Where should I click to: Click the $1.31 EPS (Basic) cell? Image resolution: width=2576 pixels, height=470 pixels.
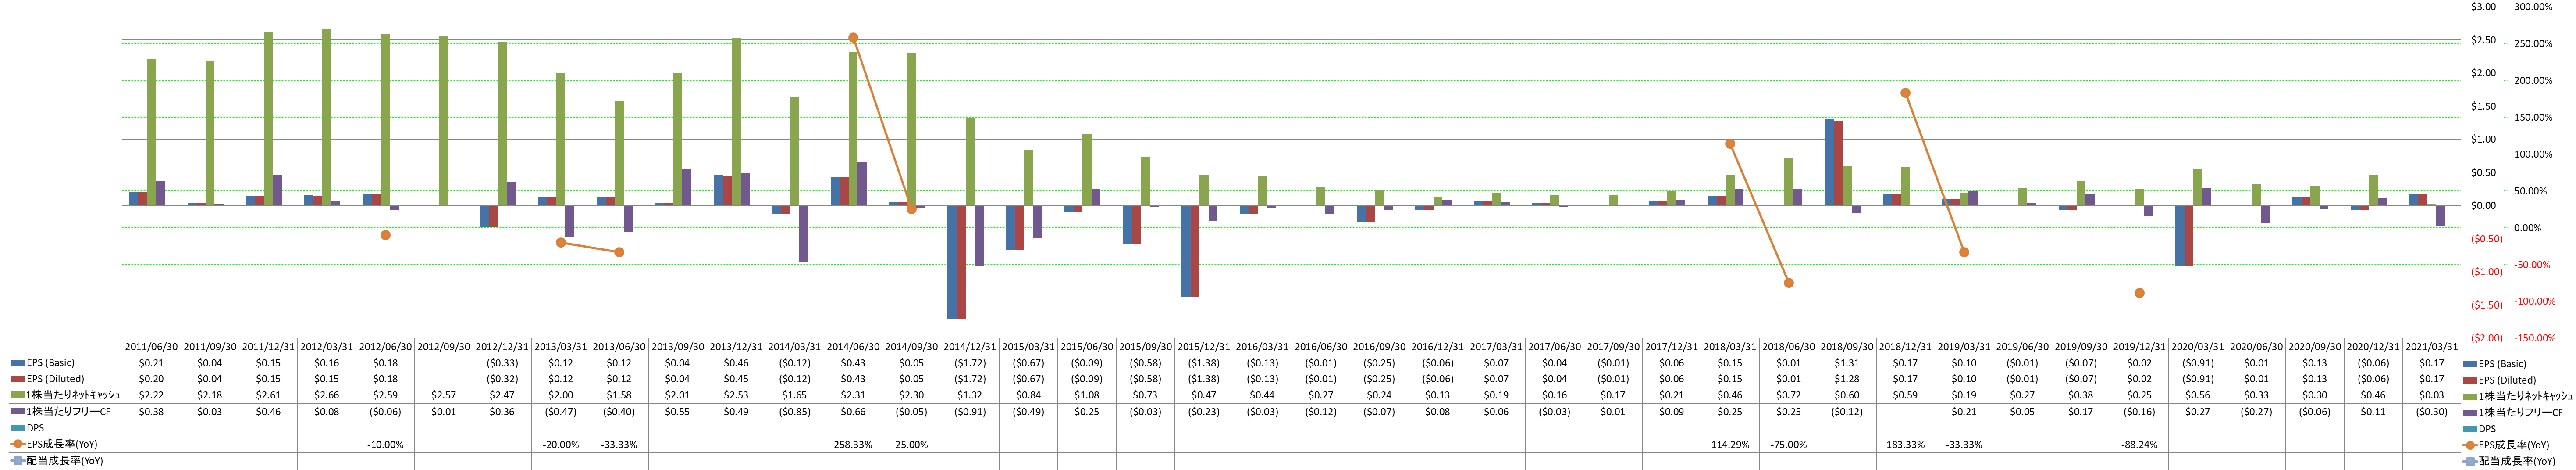pos(1846,363)
